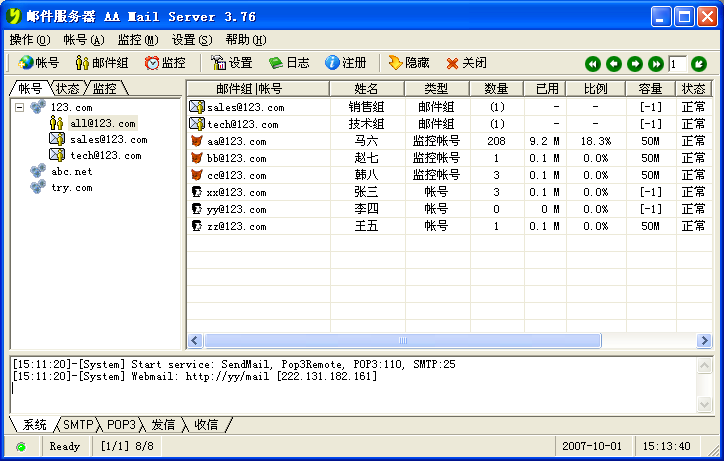Select all@123.com in the tree

click(103, 123)
